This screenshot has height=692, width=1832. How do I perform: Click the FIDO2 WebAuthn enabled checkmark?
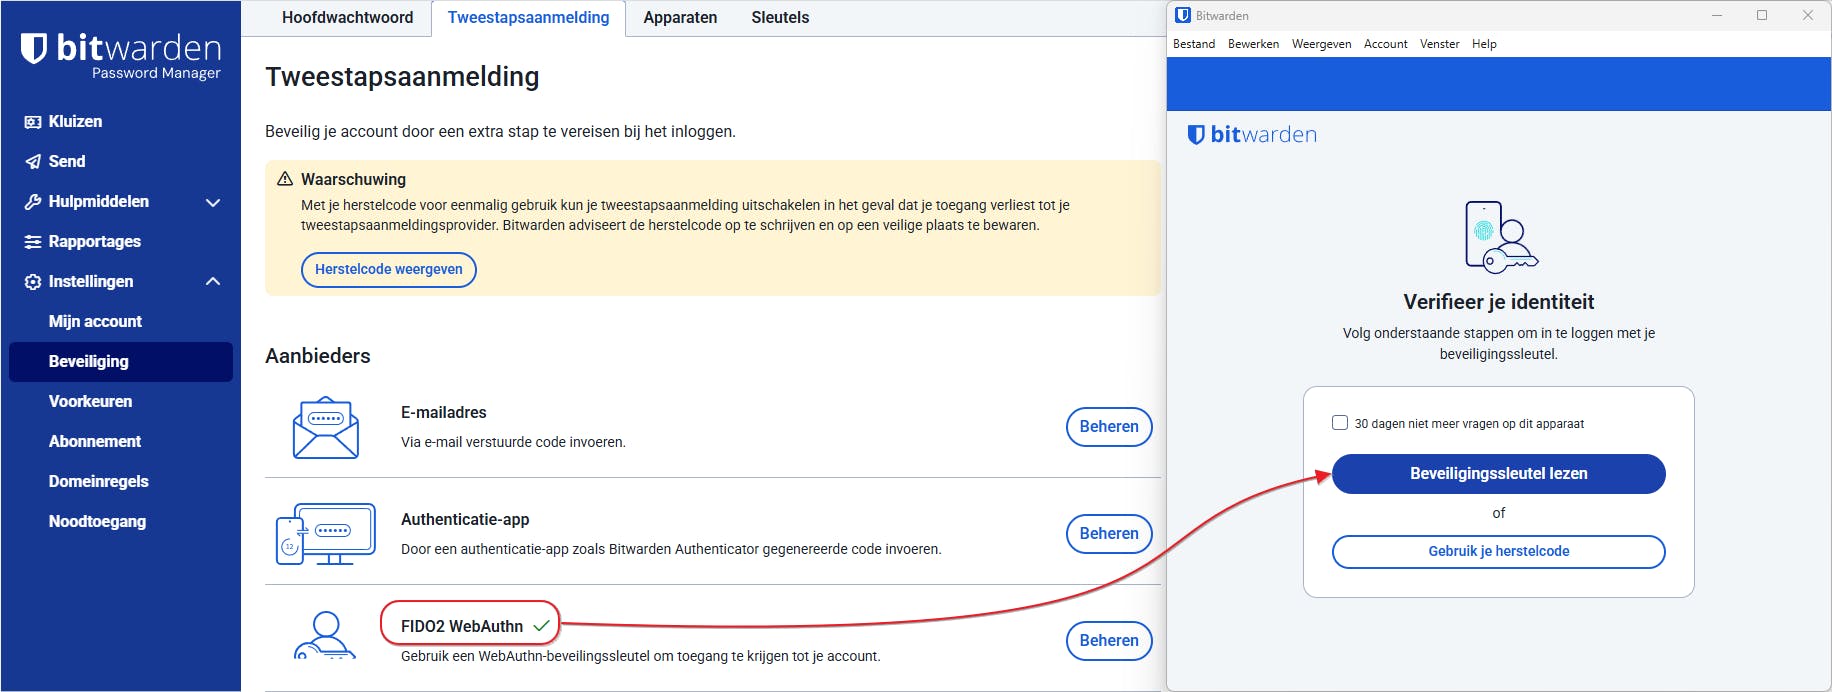[542, 626]
